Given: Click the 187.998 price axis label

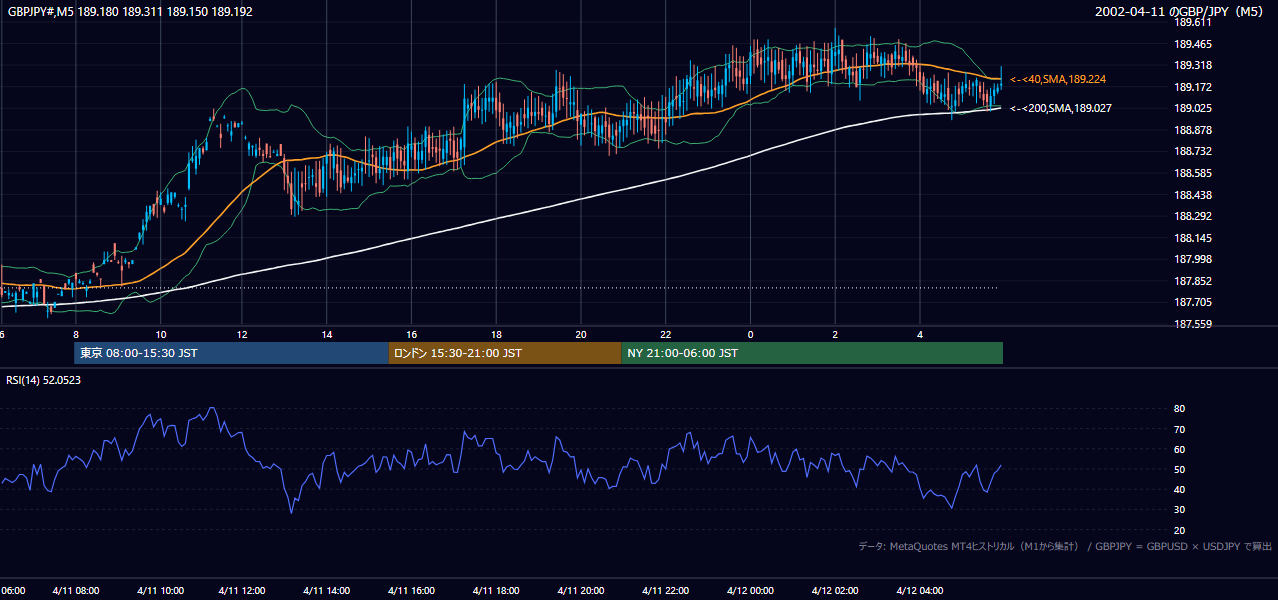Looking at the screenshot, I should (x=1193, y=259).
